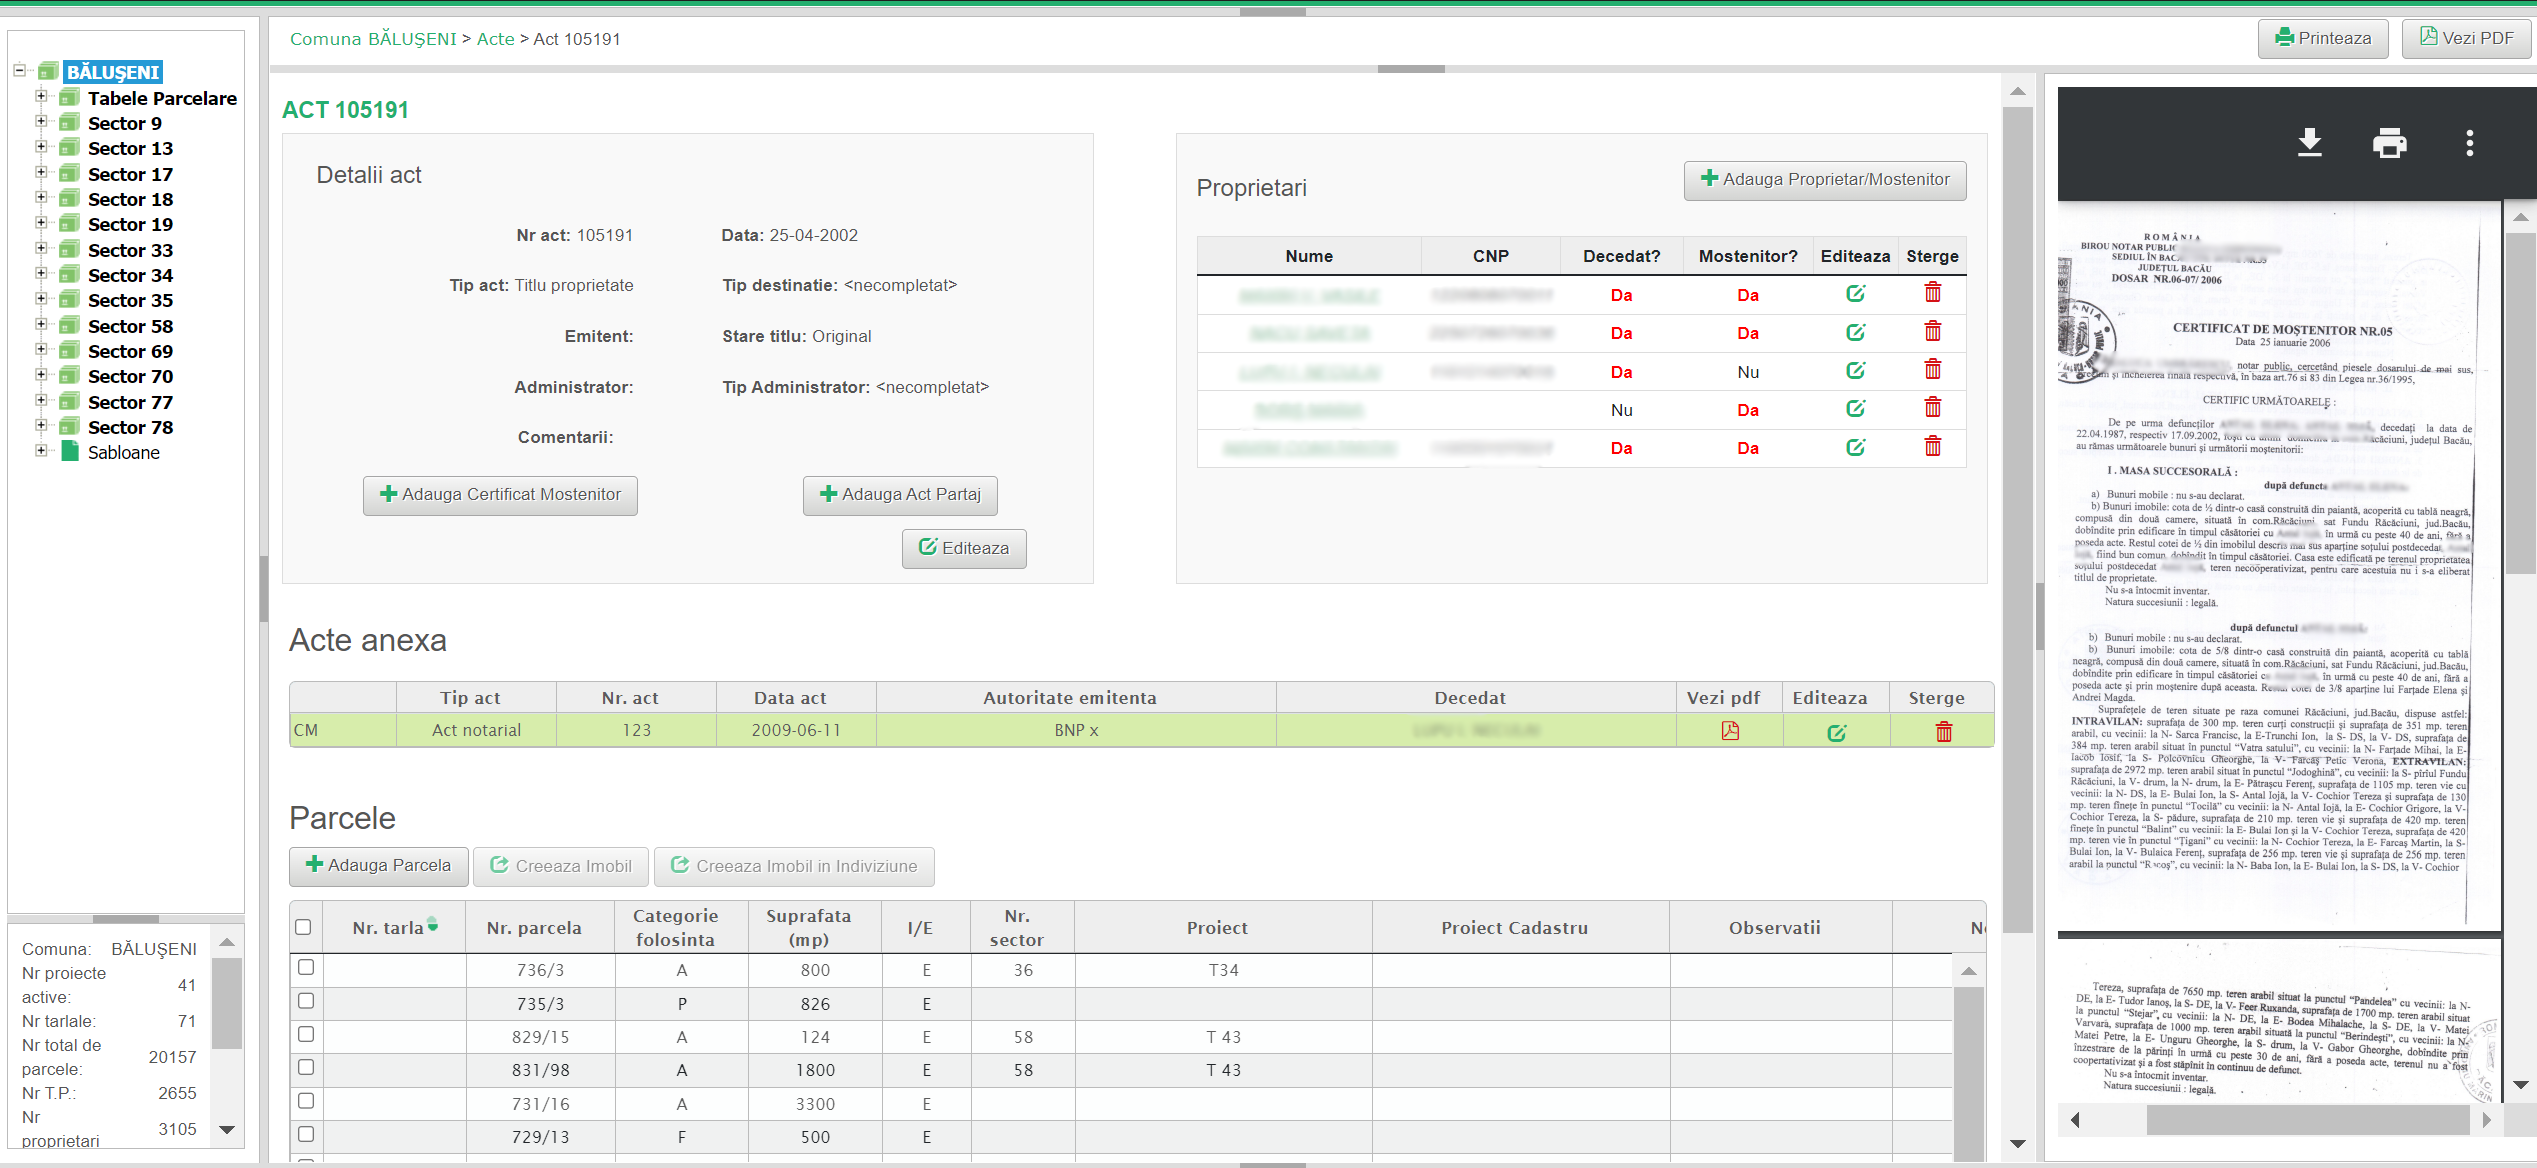Tick checkbox for parcel 829/15

pos(306,1035)
